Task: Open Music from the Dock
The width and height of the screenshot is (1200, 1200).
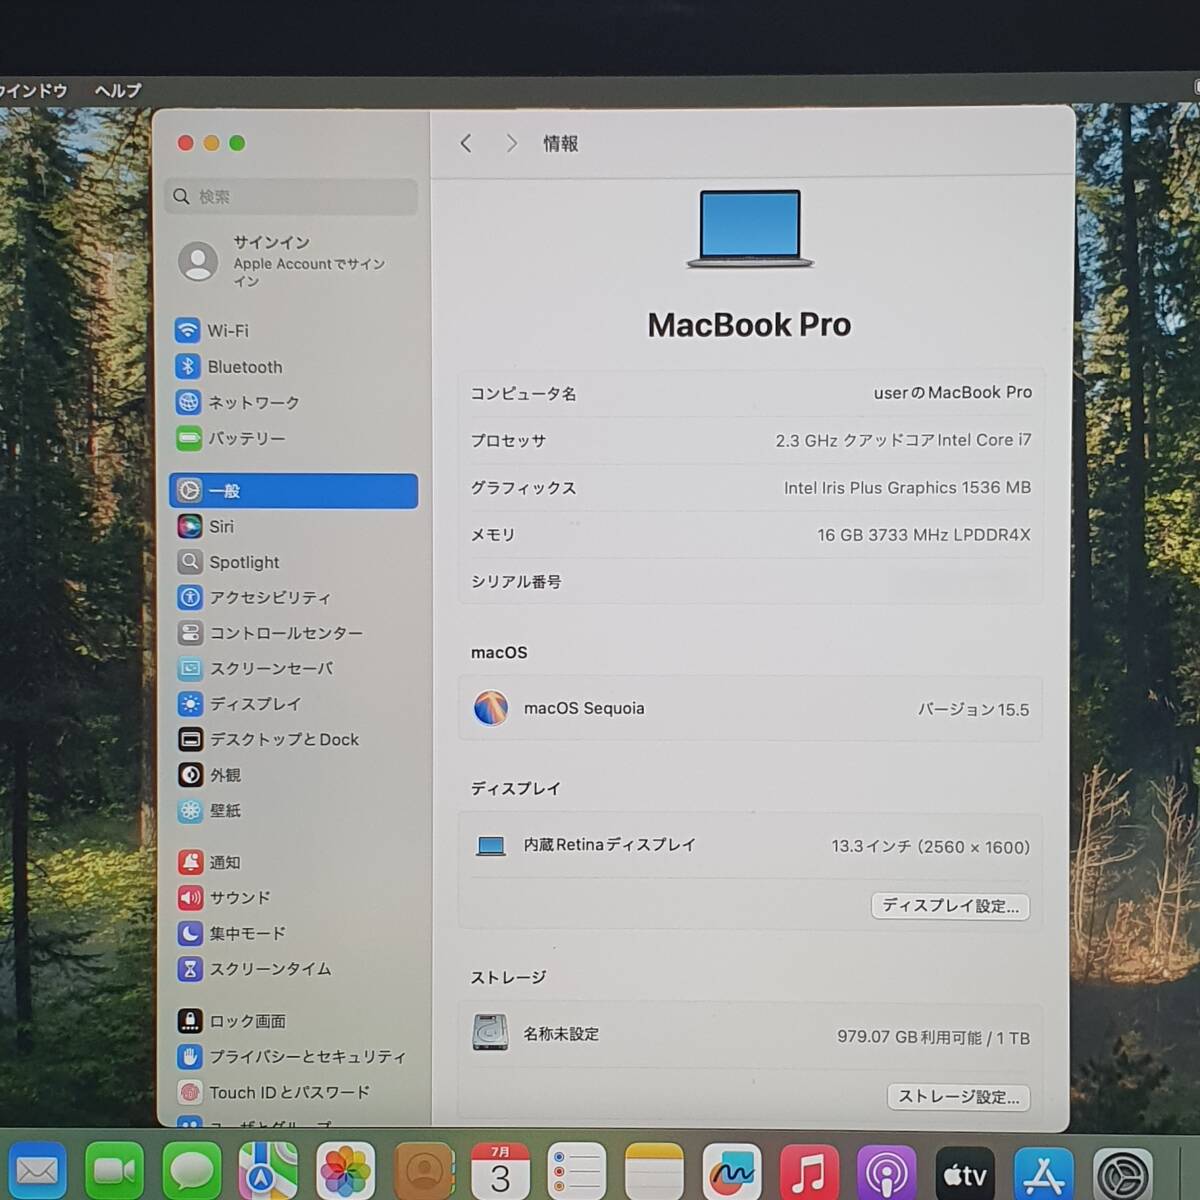Action: point(809,1171)
